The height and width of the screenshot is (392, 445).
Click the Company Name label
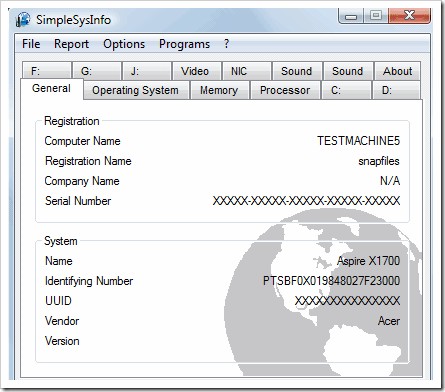click(x=82, y=181)
